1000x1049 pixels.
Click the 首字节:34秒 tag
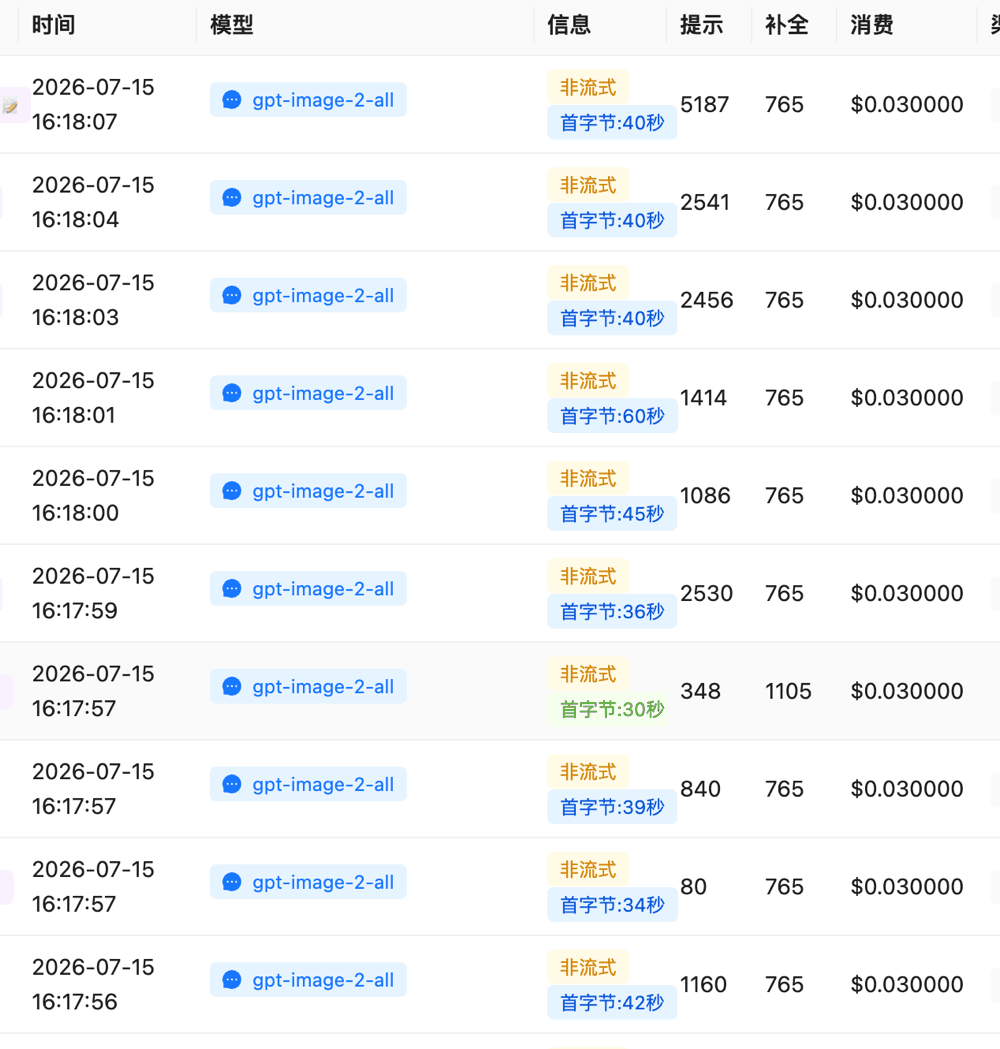tap(612, 904)
